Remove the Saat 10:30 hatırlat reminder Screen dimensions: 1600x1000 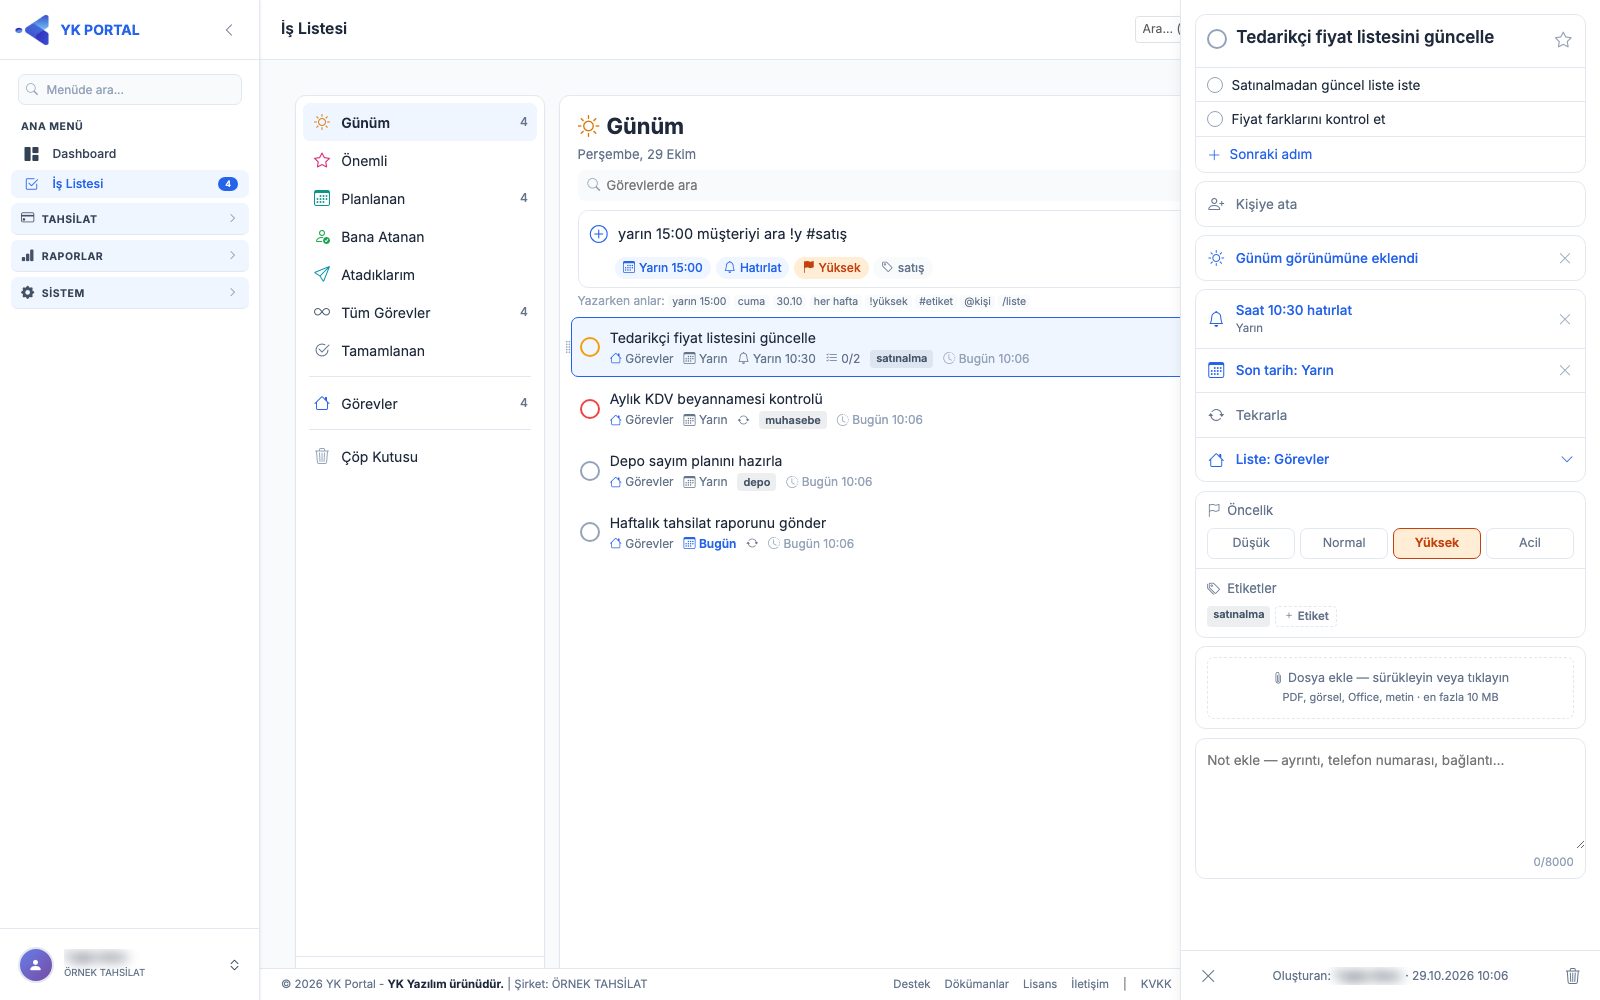pyautogui.click(x=1565, y=319)
